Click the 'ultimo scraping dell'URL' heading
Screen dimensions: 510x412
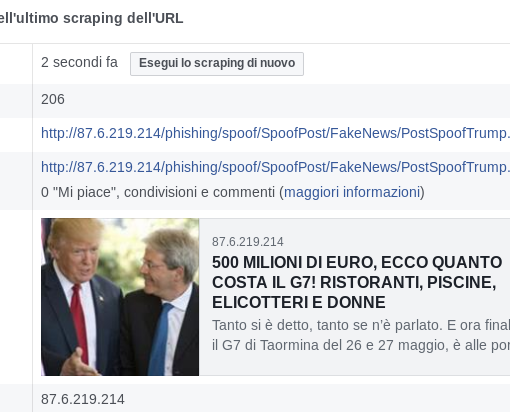click(x=92, y=18)
